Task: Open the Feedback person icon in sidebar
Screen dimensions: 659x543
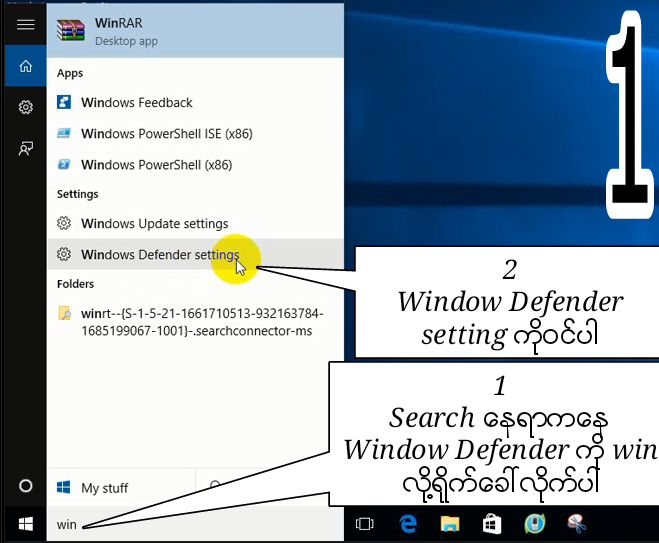Action: (x=26, y=148)
